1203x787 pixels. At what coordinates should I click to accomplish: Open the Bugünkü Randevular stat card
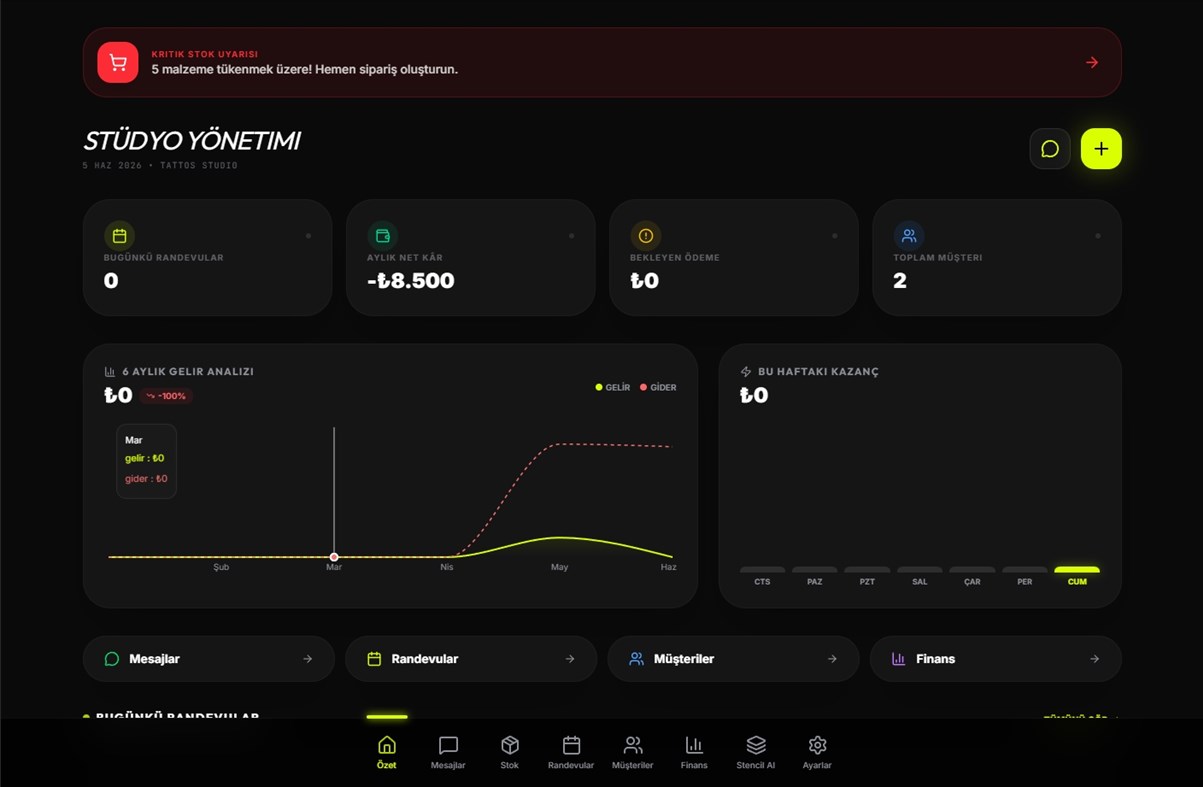208,258
